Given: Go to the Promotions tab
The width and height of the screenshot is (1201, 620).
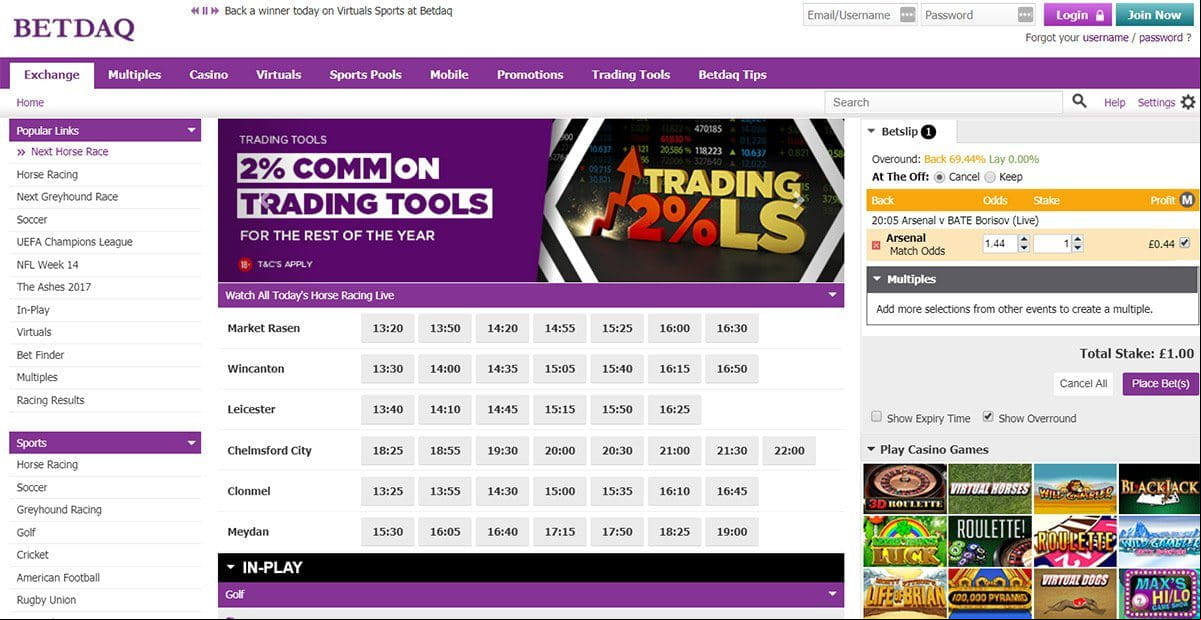Looking at the screenshot, I should tap(530, 75).
